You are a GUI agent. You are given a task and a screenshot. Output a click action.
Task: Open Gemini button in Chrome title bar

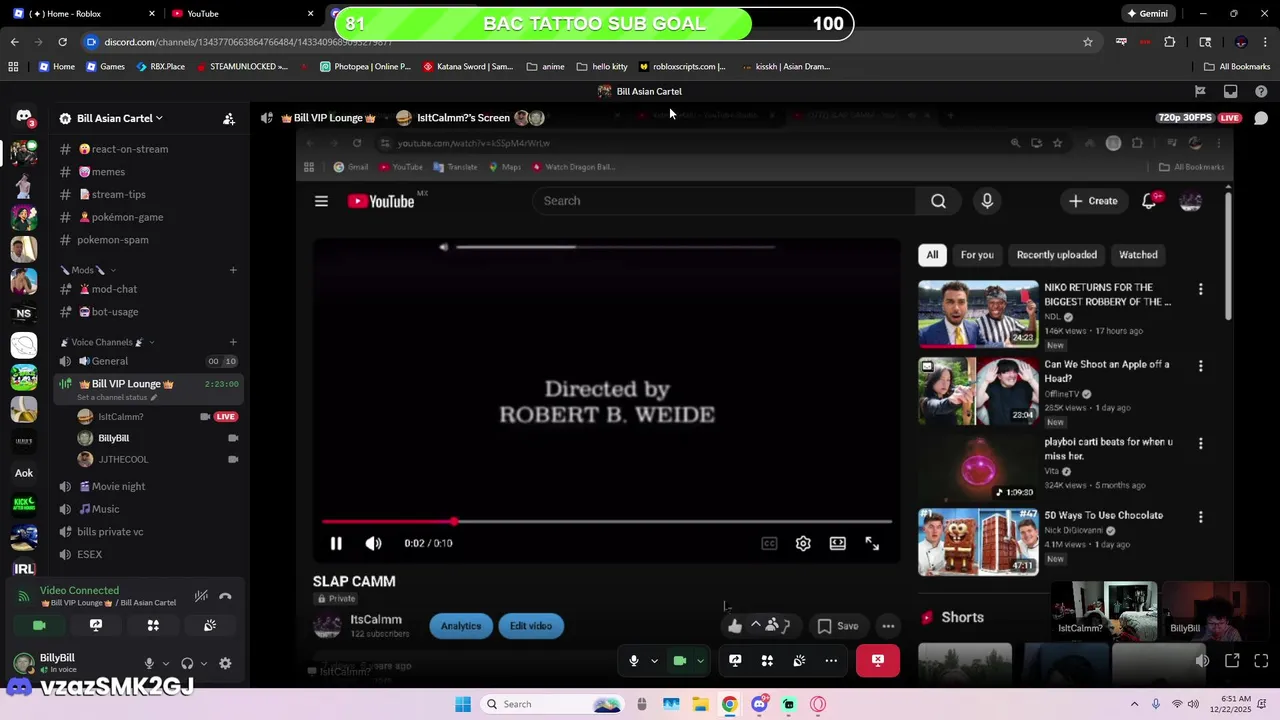tap(1148, 13)
